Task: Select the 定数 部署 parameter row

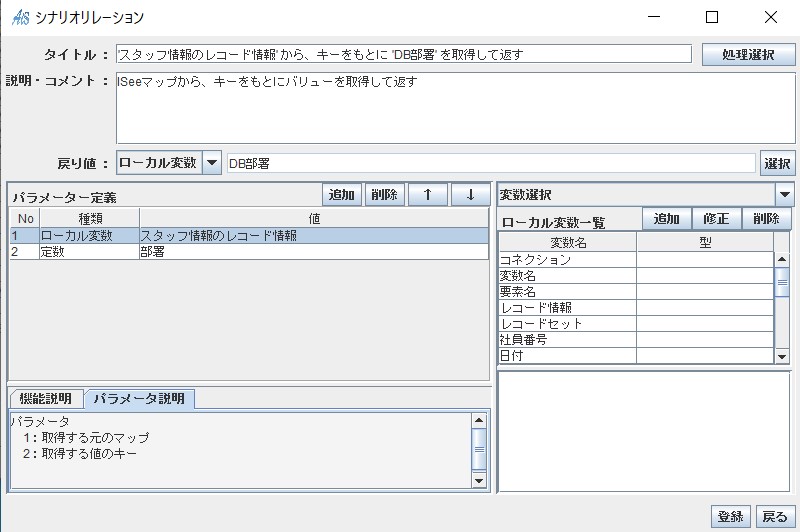Action: (x=250, y=253)
